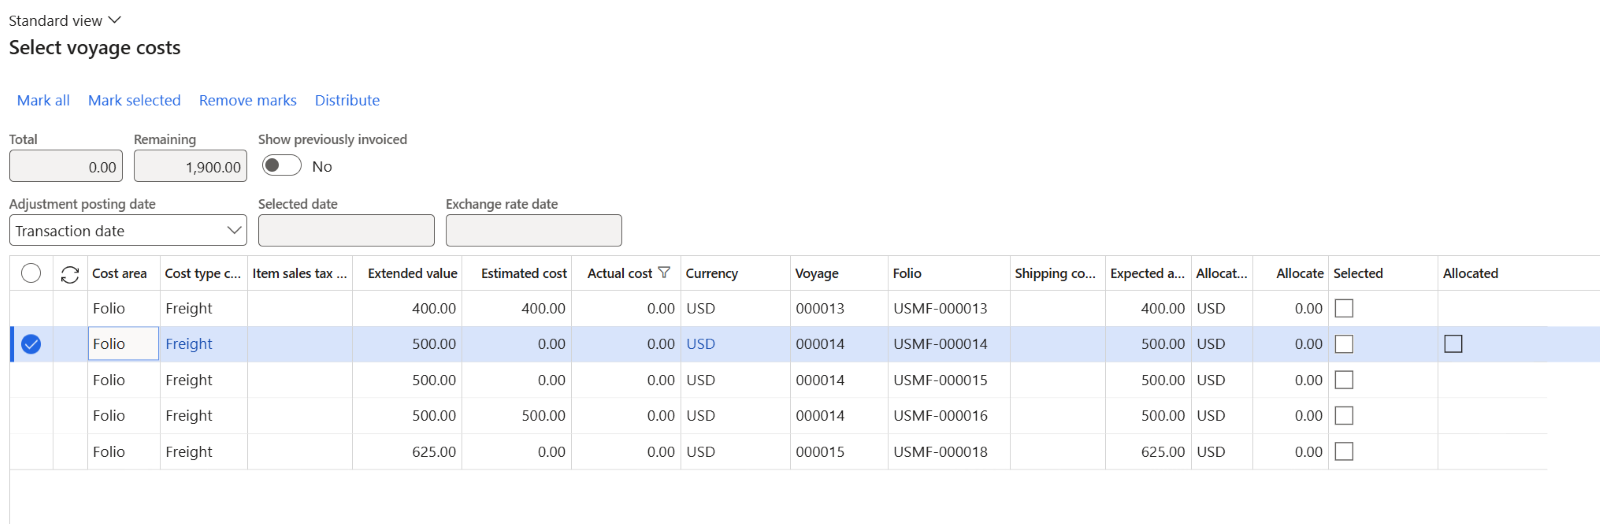Viewport: 1600px width, 524px height.
Task: Toggle Show previously invoiced switch
Action: (x=281, y=166)
